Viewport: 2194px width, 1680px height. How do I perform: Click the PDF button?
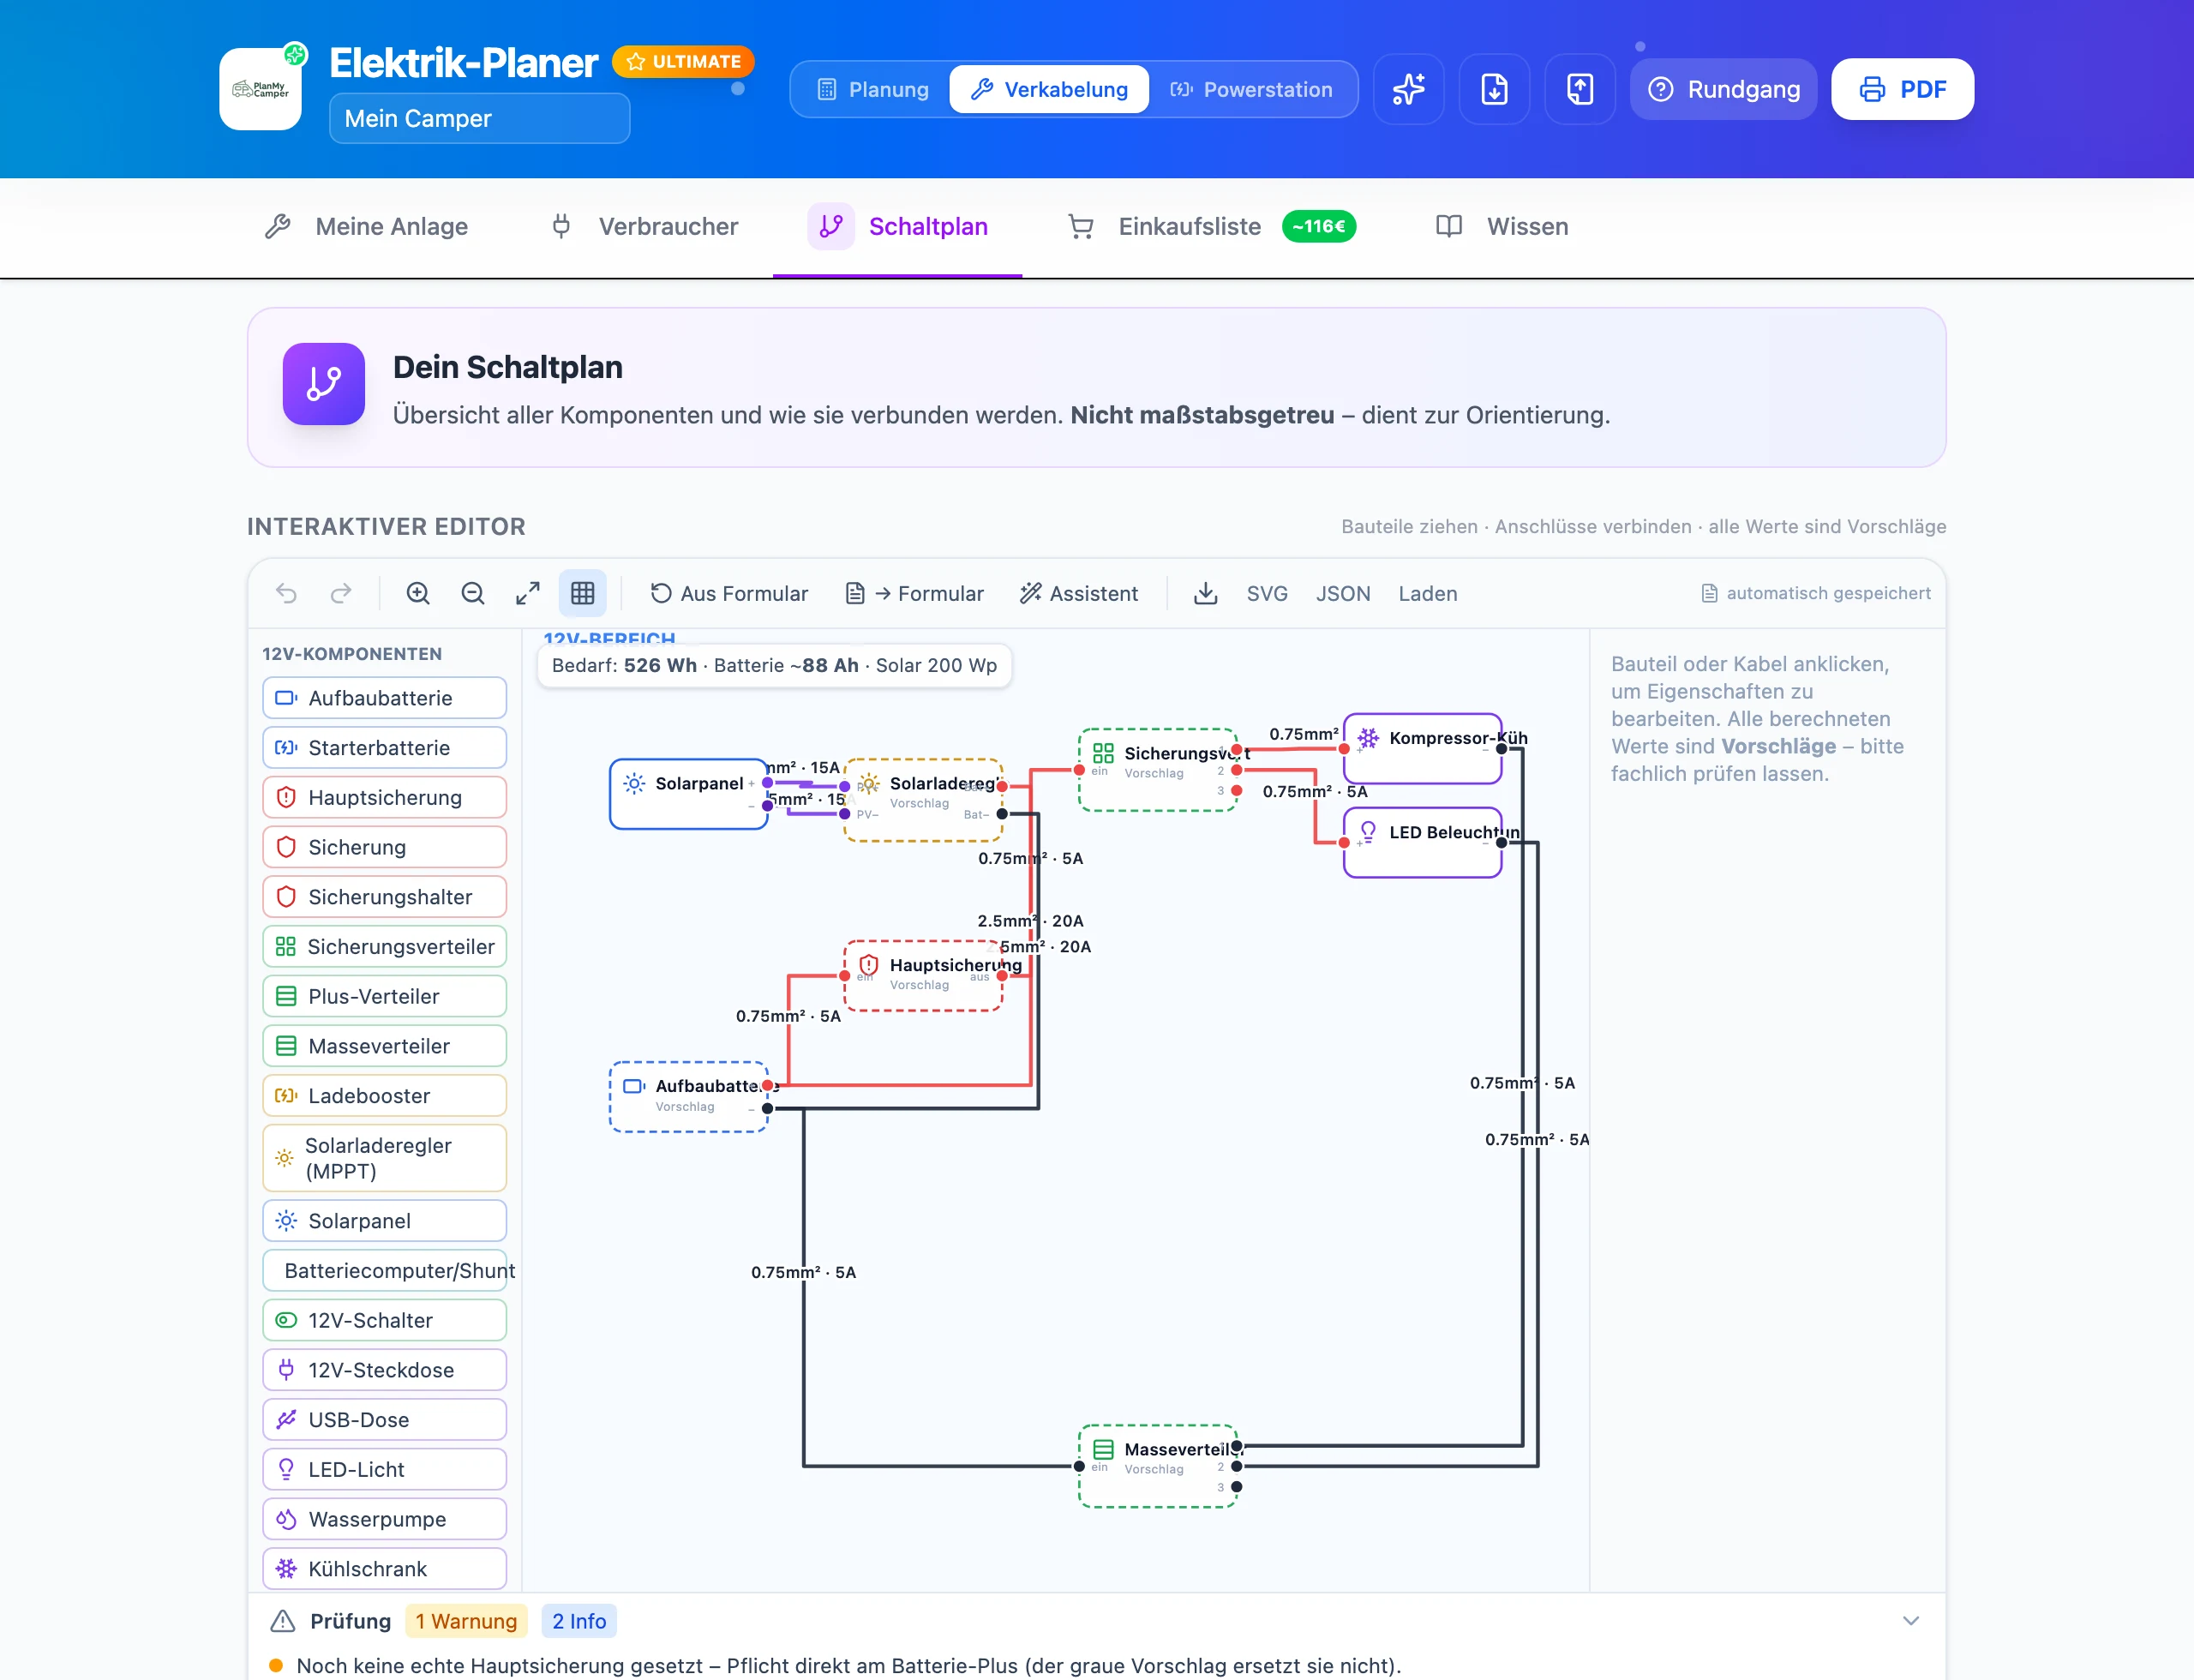(1902, 89)
